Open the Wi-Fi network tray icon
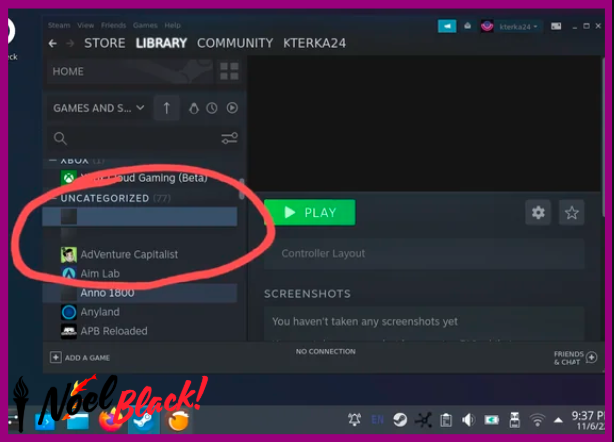The width and height of the screenshot is (614, 442). pyautogui.click(x=537, y=420)
